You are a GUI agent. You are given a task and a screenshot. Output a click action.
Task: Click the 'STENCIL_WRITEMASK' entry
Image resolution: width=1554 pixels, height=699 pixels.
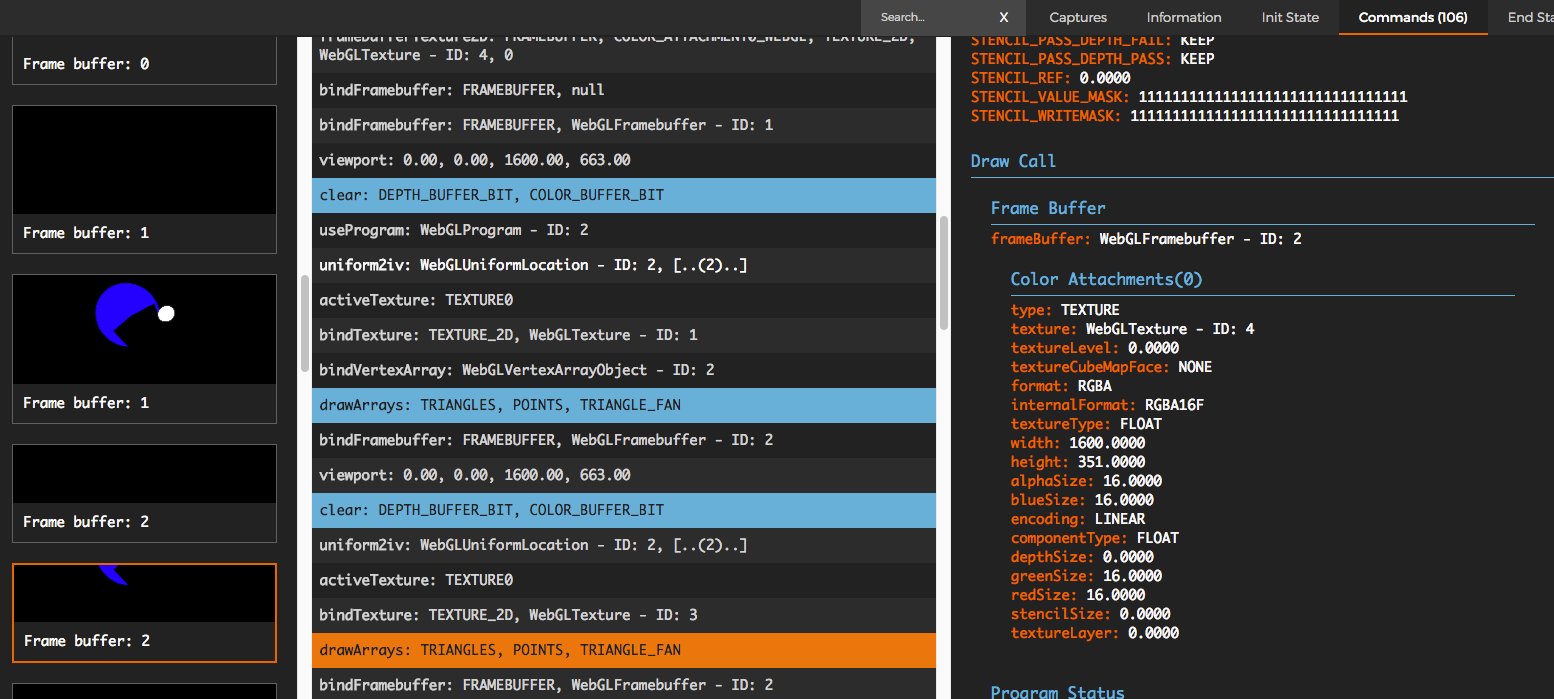pyautogui.click(x=1185, y=116)
